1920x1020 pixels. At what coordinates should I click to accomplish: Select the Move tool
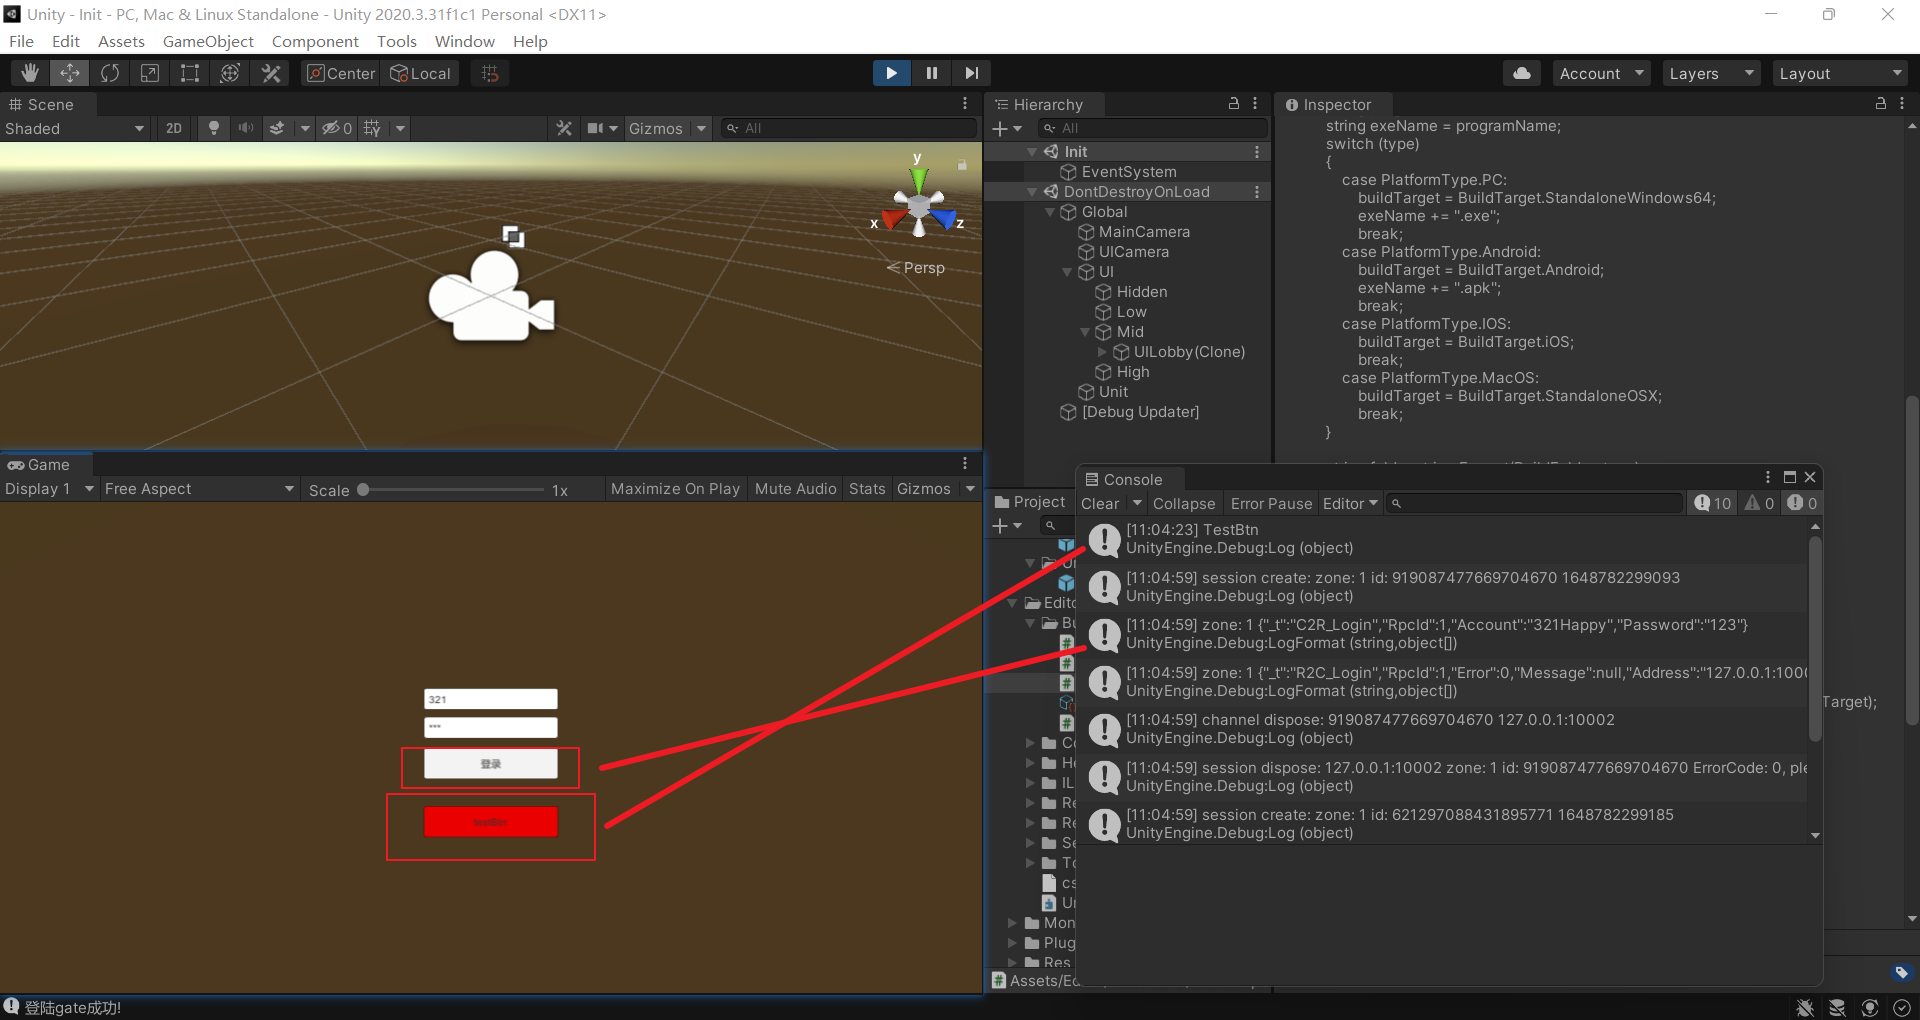[70, 72]
